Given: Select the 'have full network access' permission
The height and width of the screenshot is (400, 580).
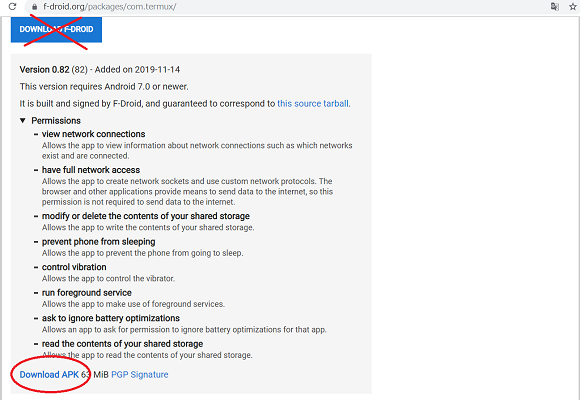Looking at the screenshot, I should click(x=91, y=170).
